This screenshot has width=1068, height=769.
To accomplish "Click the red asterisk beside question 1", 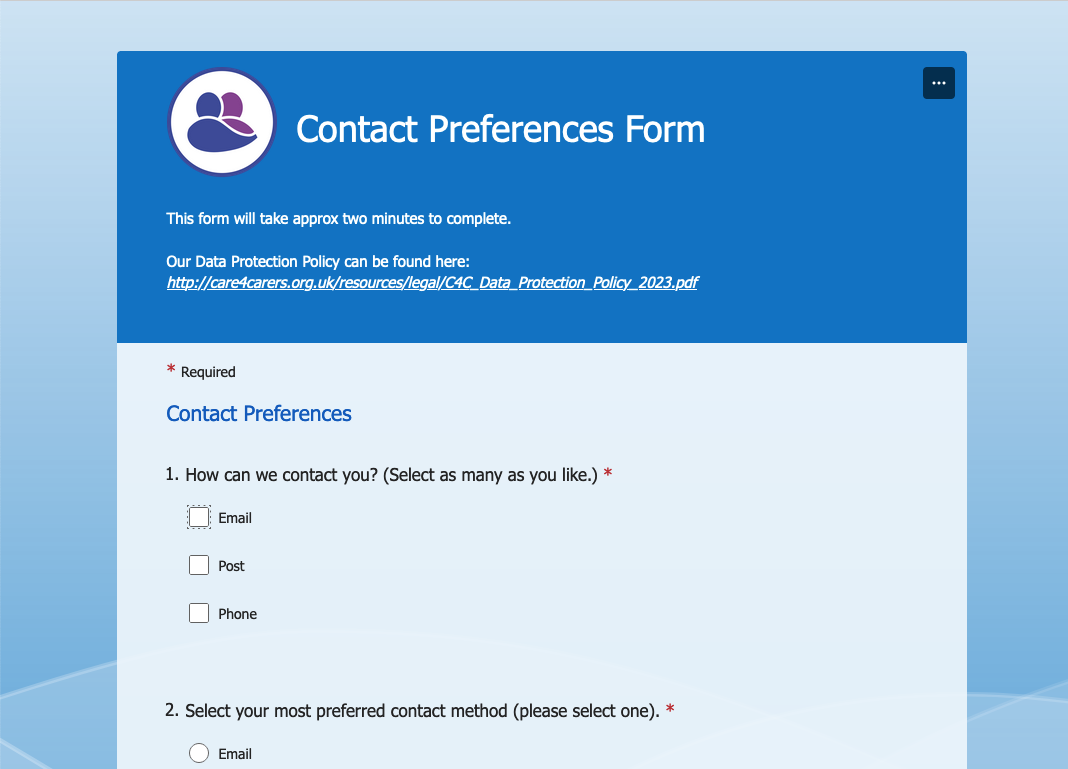I will (x=608, y=473).
